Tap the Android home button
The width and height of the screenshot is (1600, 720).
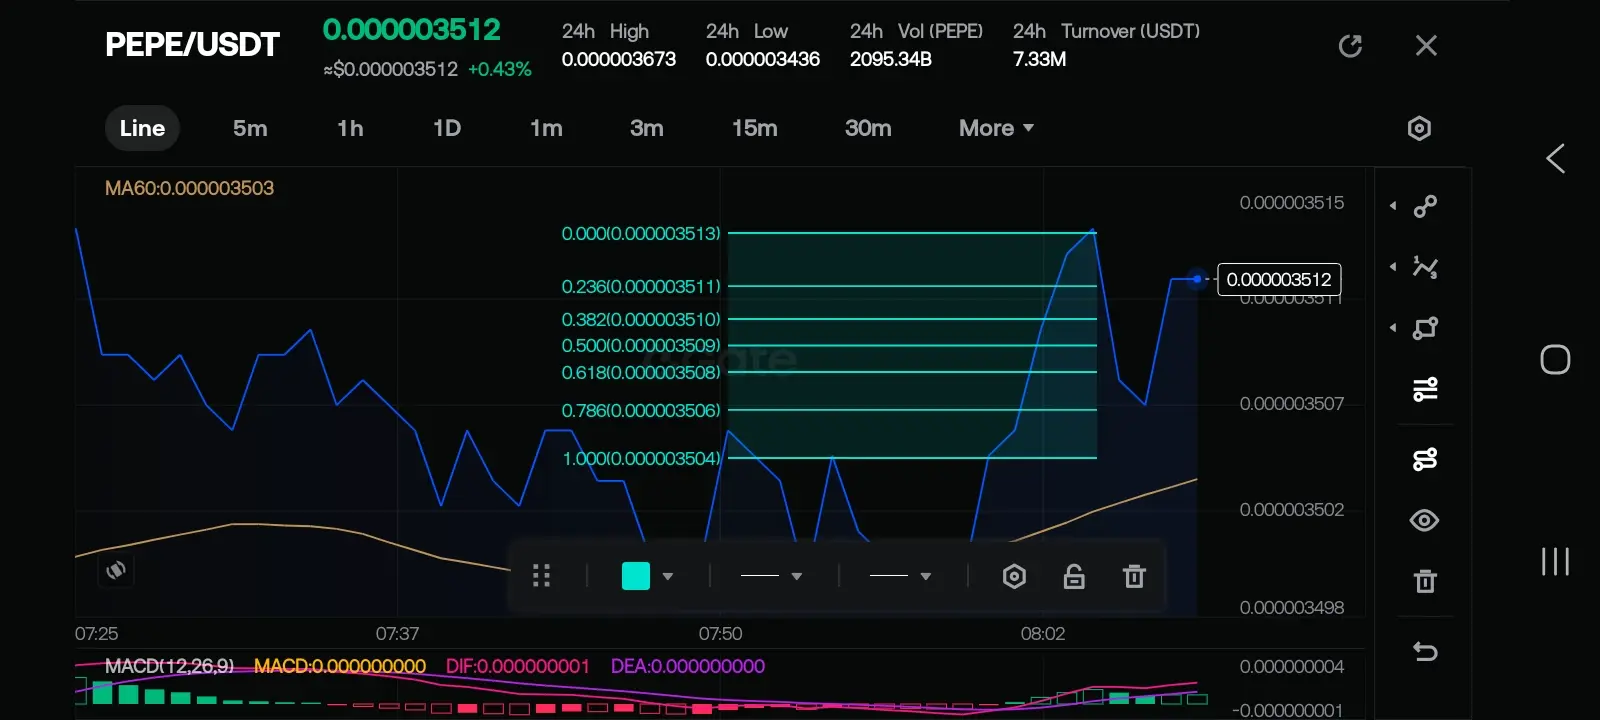[x=1555, y=360]
